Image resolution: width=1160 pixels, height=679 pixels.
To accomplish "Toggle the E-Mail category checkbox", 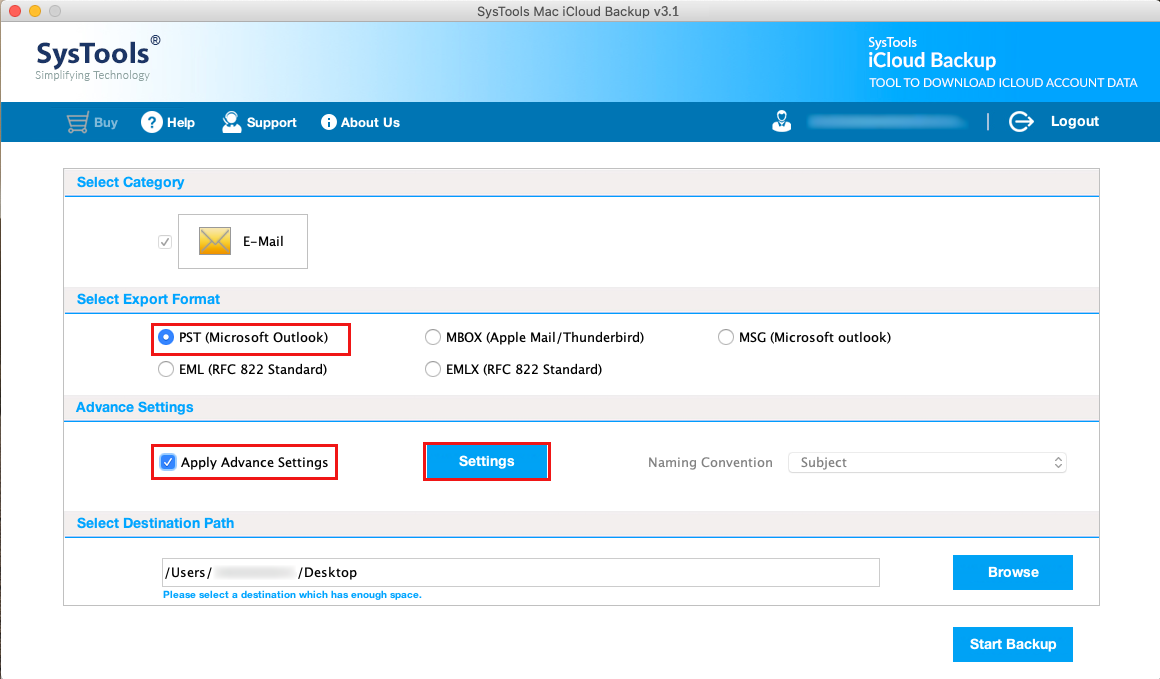I will pyautogui.click(x=165, y=242).
